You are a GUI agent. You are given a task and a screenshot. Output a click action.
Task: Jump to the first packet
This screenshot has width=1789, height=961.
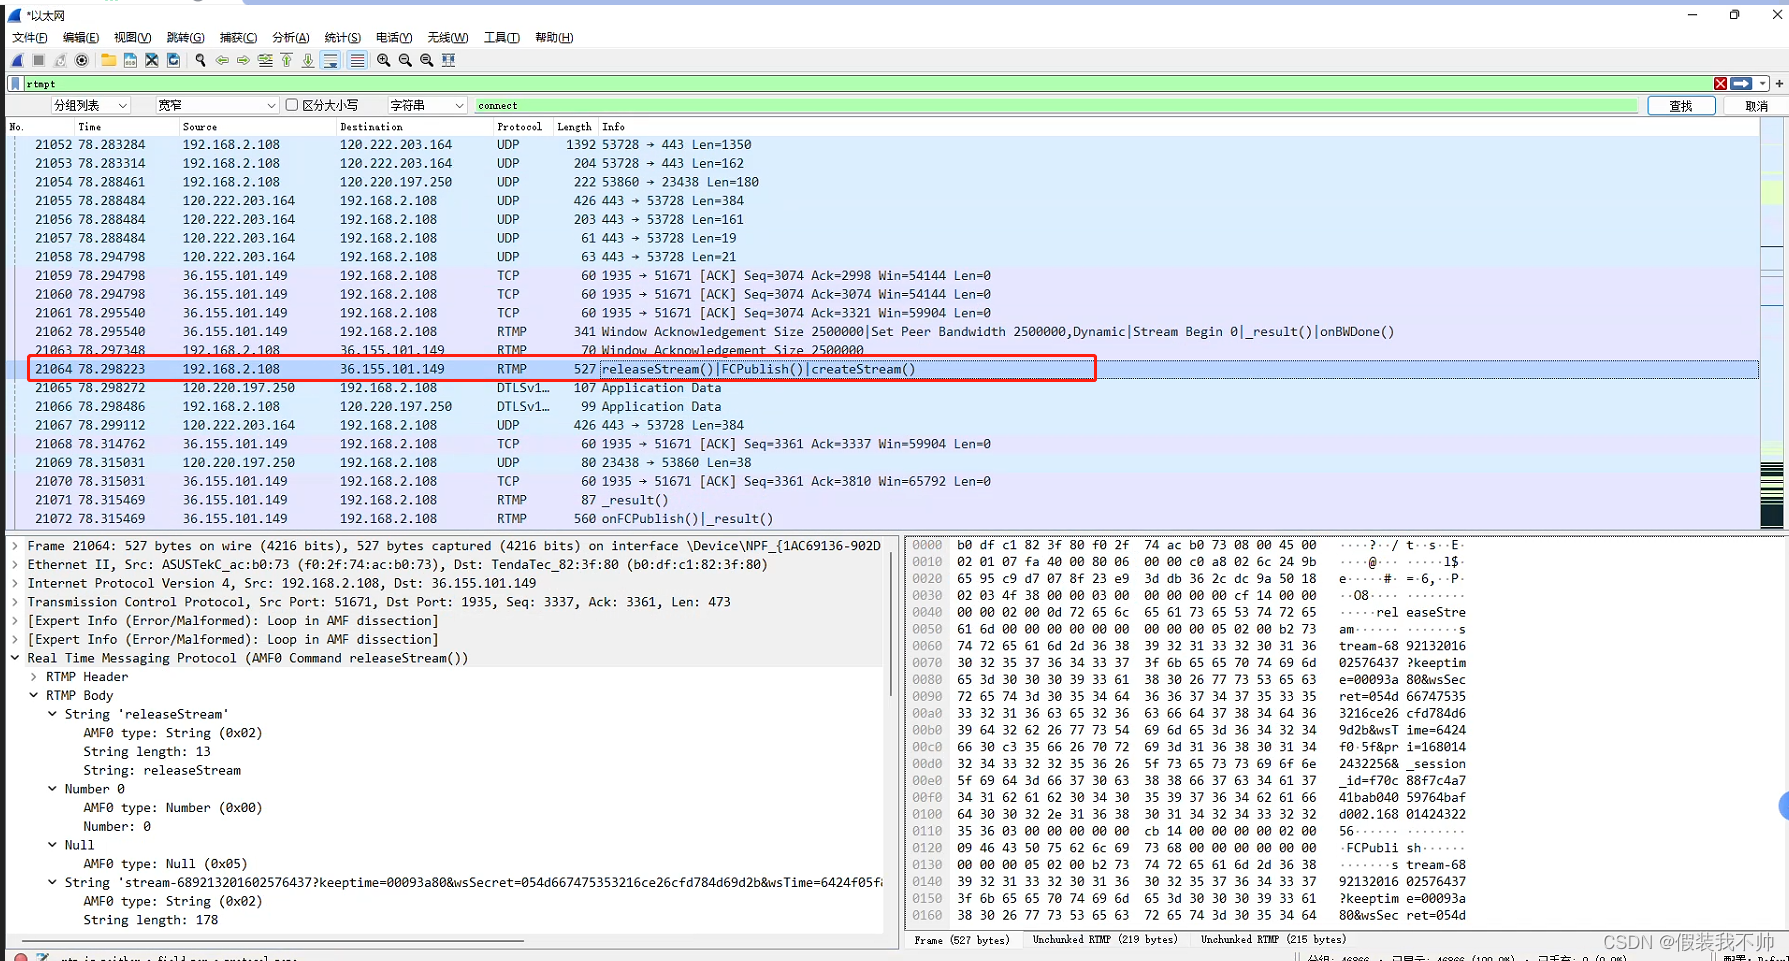point(286,60)
